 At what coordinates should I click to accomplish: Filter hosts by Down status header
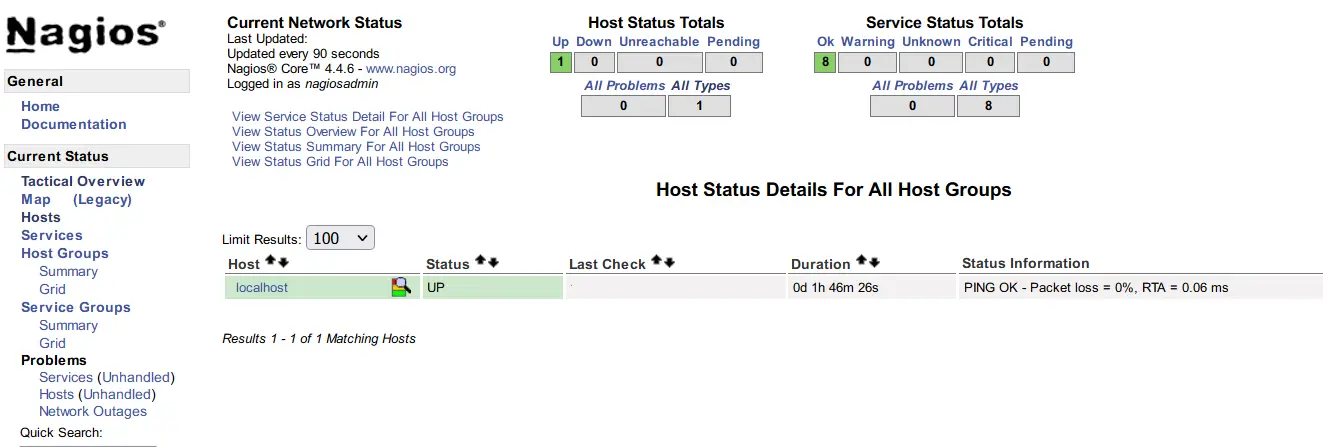(x=594, y=42)
